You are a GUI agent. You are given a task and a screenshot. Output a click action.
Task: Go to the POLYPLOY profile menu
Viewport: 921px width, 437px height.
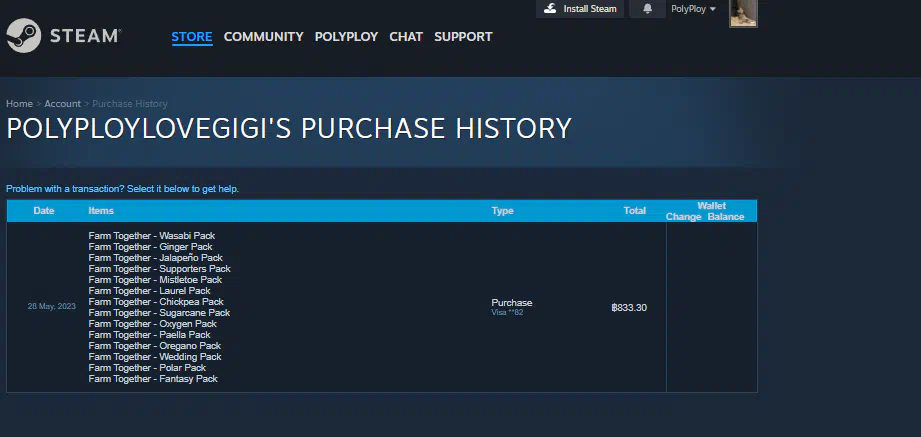(346, 37)
